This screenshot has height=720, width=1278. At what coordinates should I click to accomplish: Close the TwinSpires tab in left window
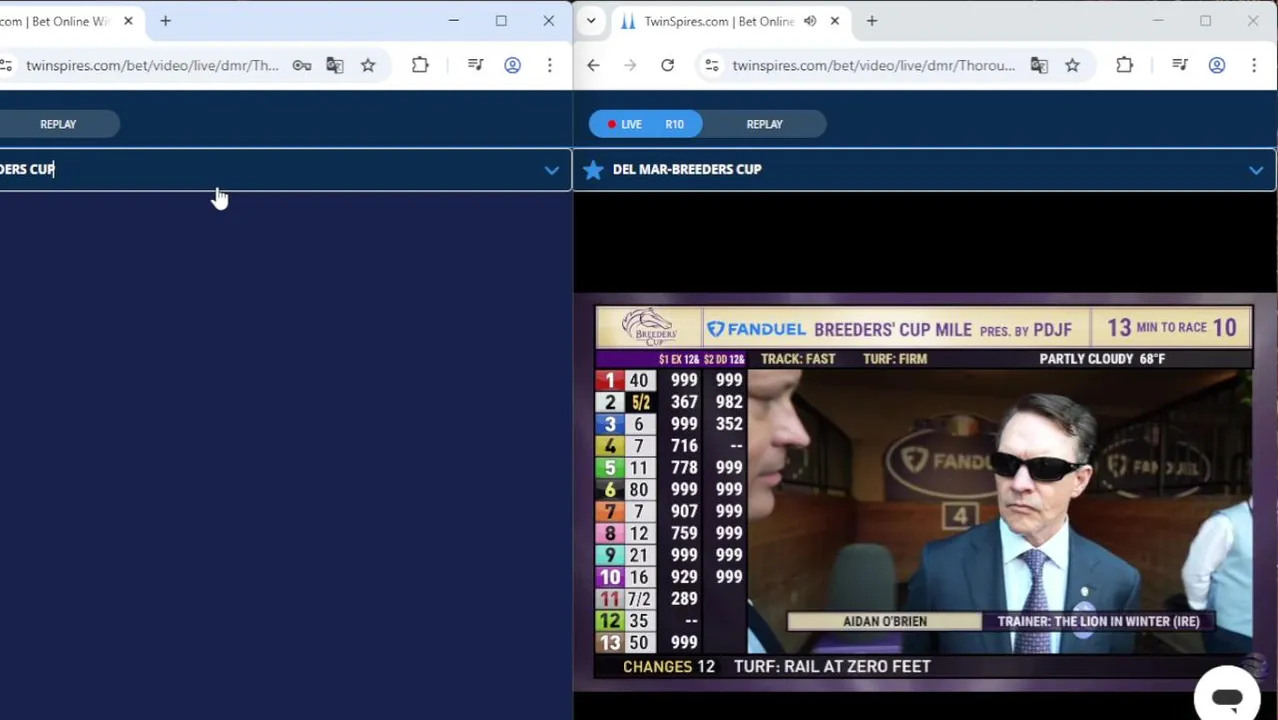point(128,21)
